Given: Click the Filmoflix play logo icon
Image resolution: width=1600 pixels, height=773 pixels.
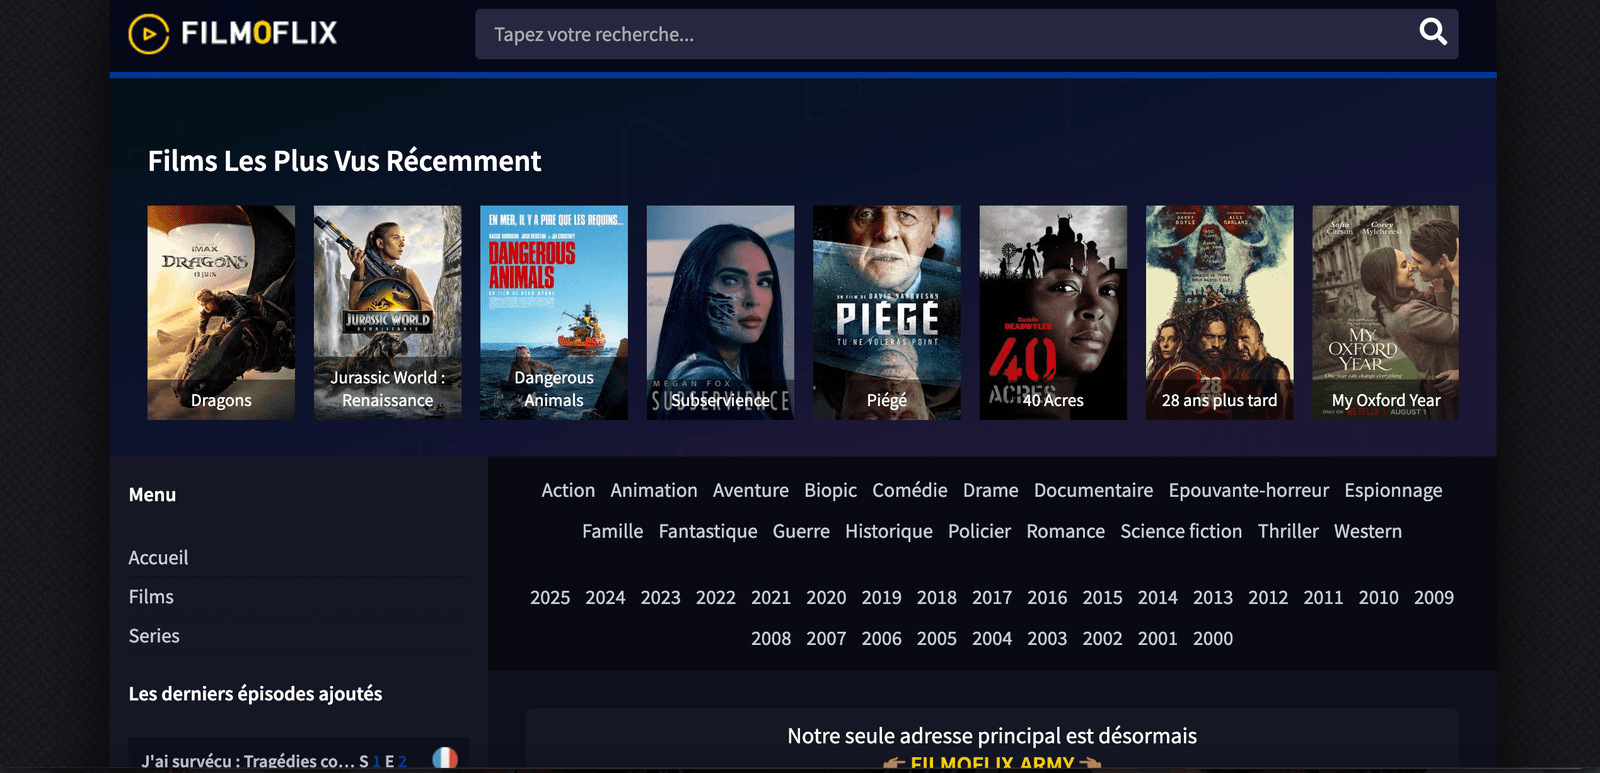Looking at the screenshot, I should 149,34.
